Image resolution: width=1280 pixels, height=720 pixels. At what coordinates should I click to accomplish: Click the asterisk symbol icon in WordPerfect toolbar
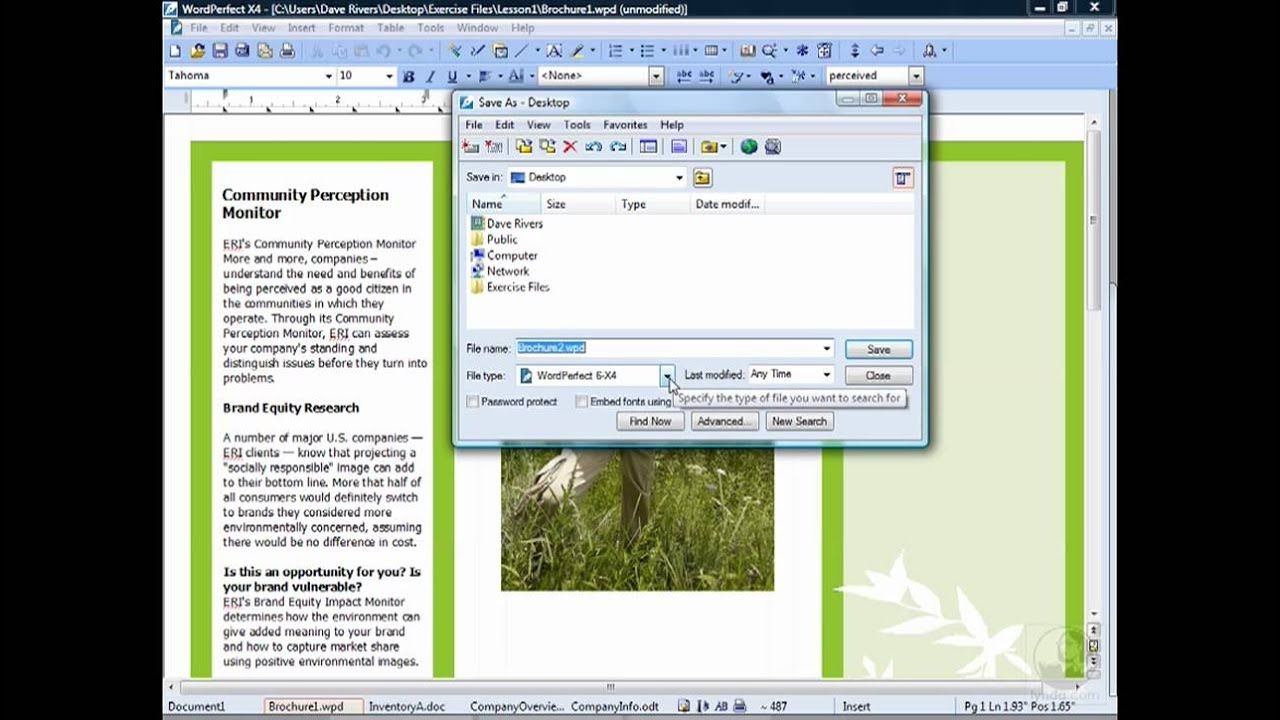pos(802,51)
